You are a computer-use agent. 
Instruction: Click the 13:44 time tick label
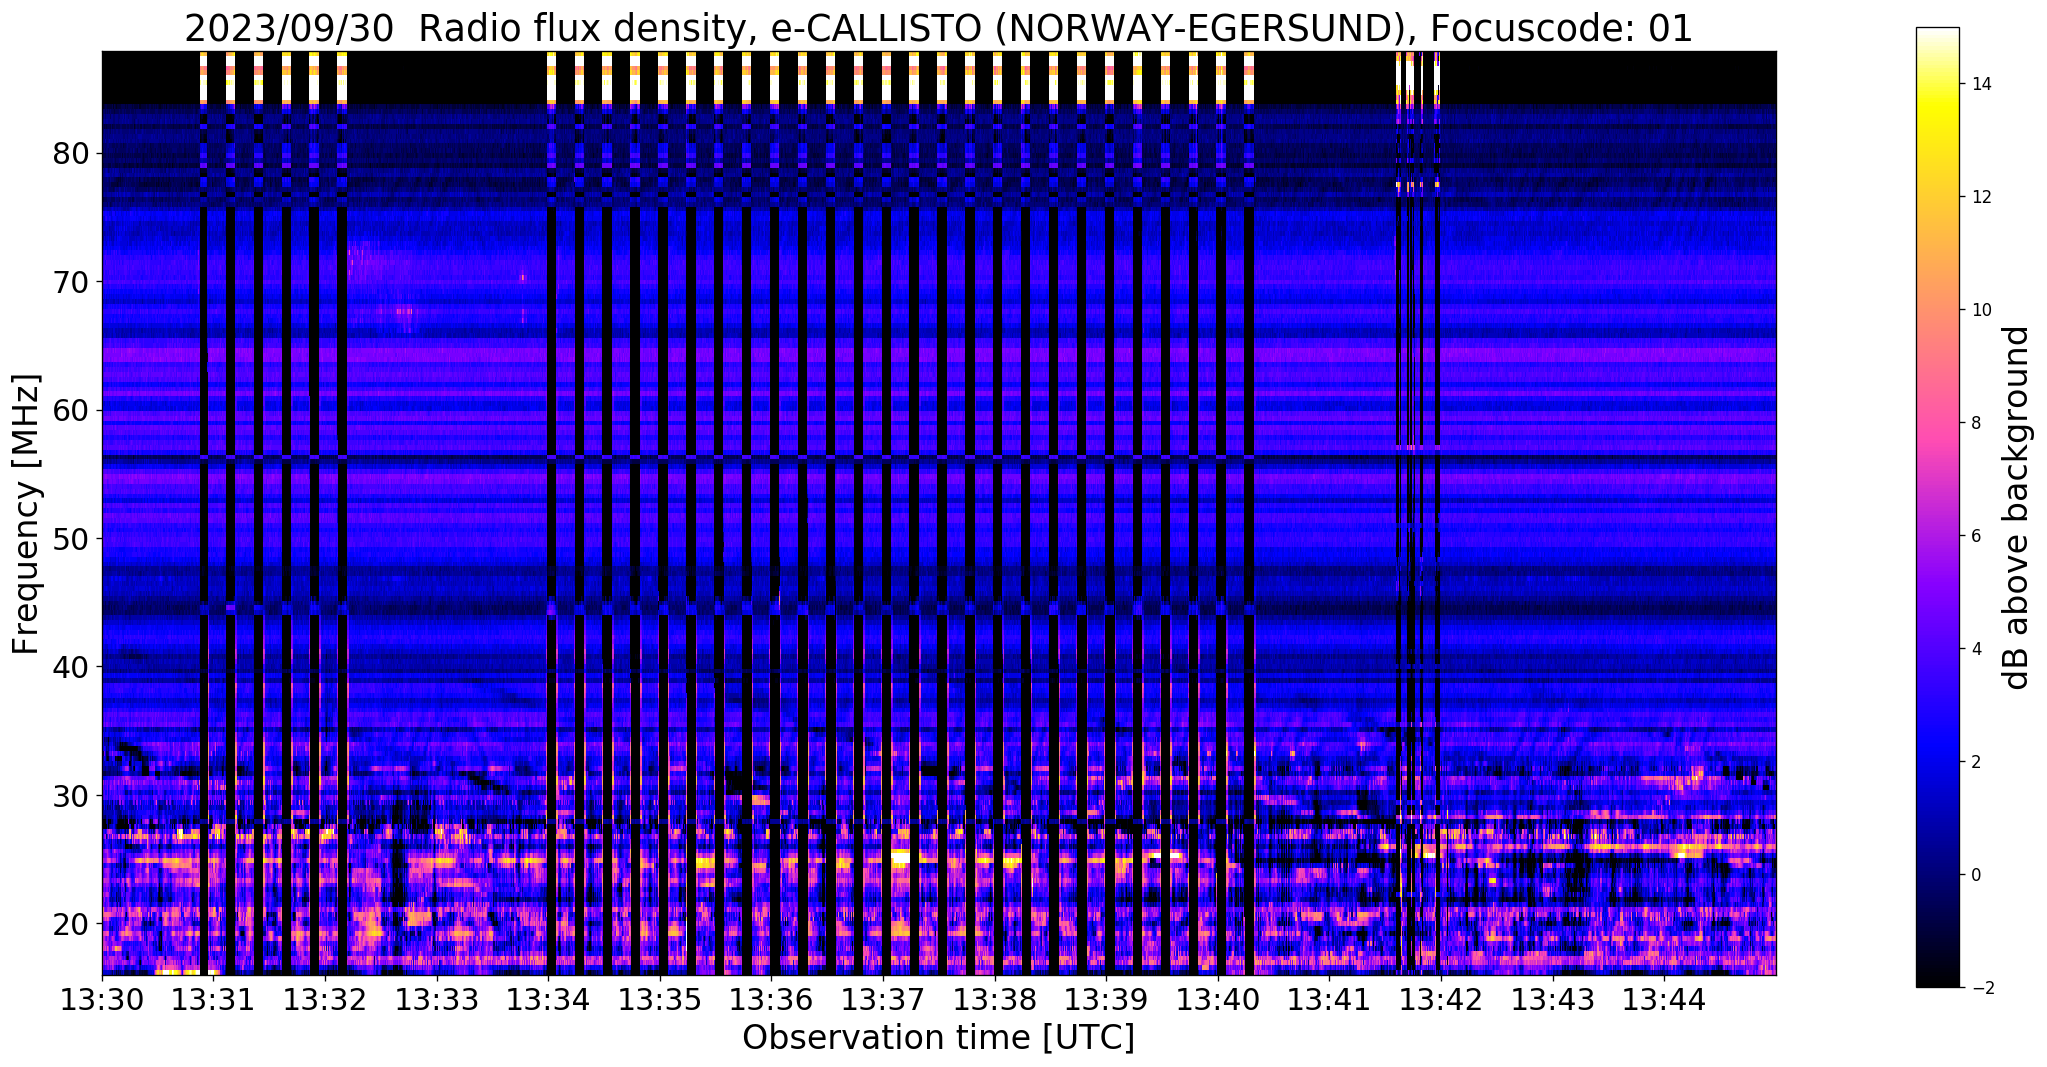(1664, 1000)
